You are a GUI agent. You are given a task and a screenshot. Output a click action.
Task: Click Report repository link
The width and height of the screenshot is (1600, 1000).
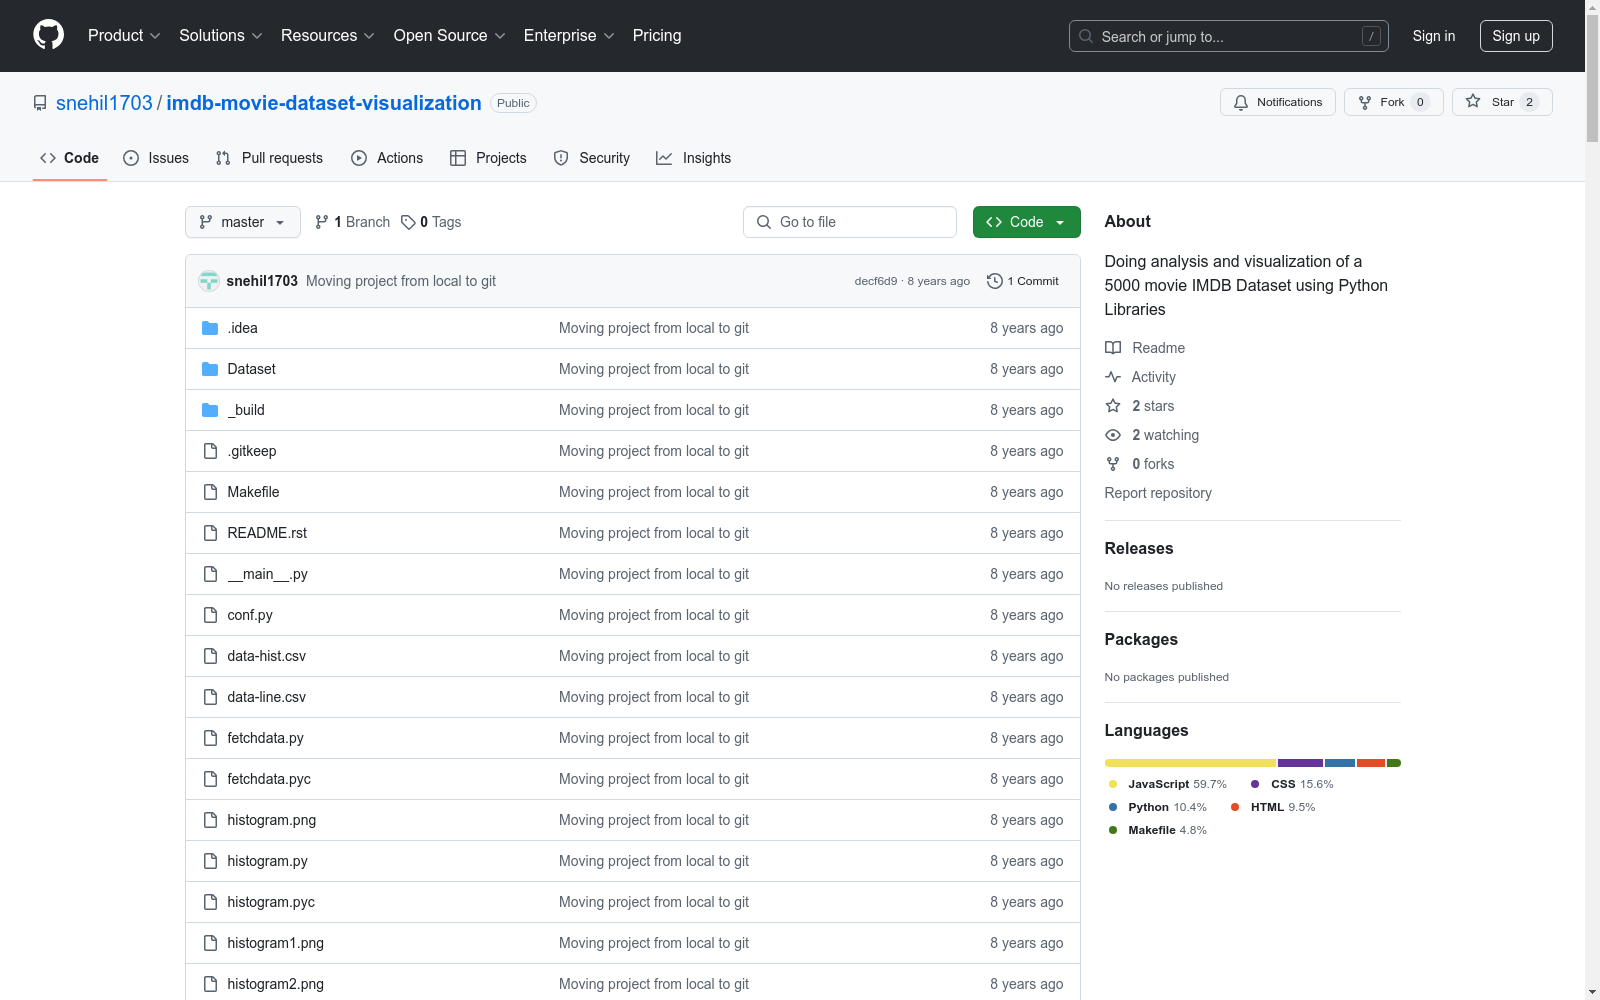coord(1158,493)
